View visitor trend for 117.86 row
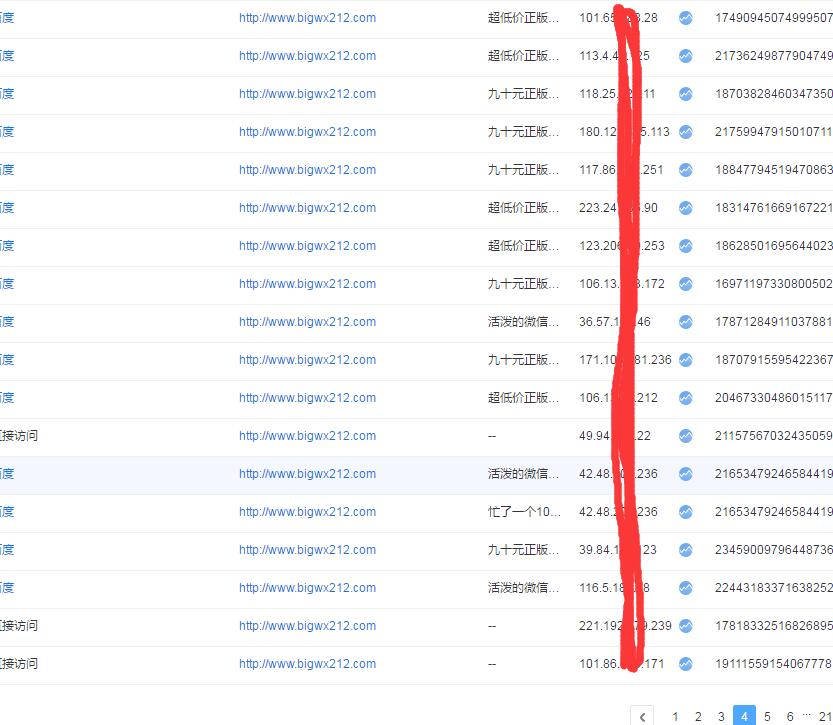833x725 pixels. coord(686,170)
